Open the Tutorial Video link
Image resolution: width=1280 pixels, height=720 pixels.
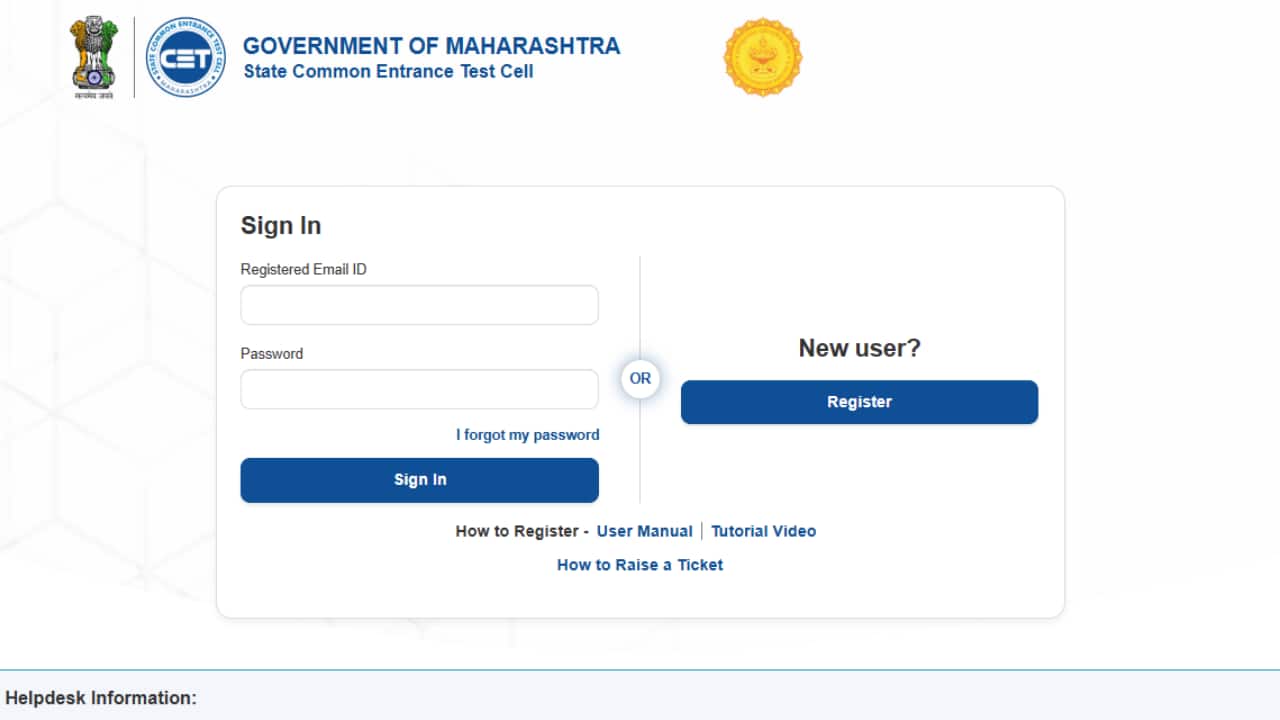pyautogui.click(x=763, y=531)
